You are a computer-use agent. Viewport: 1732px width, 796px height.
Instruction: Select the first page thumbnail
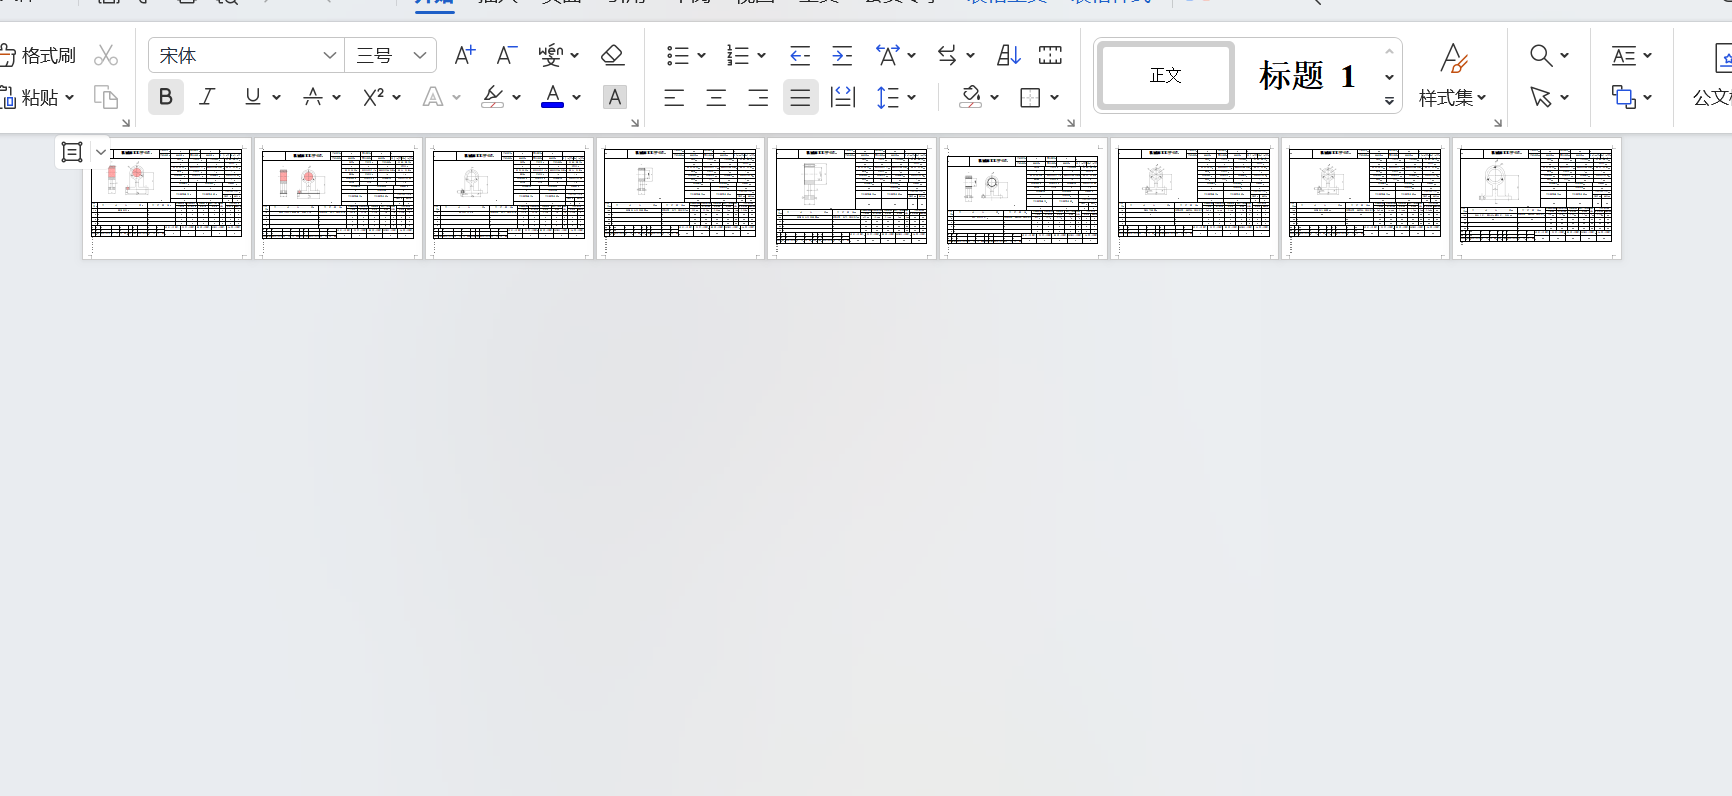click(167, 198)
